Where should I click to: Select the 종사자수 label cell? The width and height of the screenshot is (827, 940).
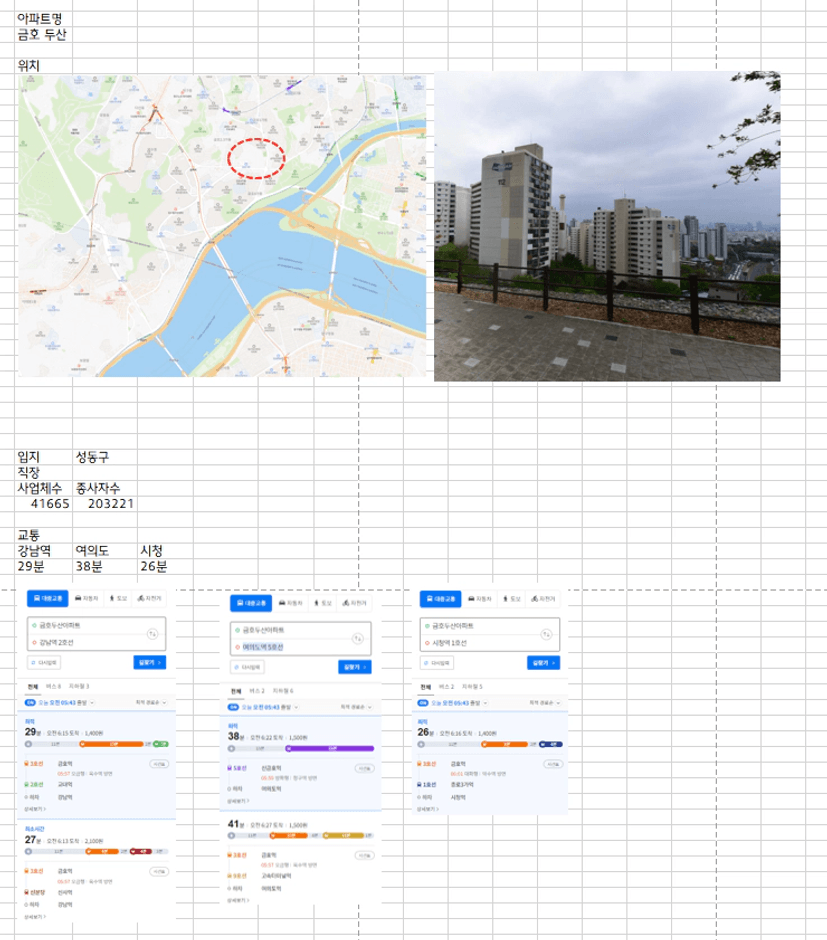click(x=105, y=488)
